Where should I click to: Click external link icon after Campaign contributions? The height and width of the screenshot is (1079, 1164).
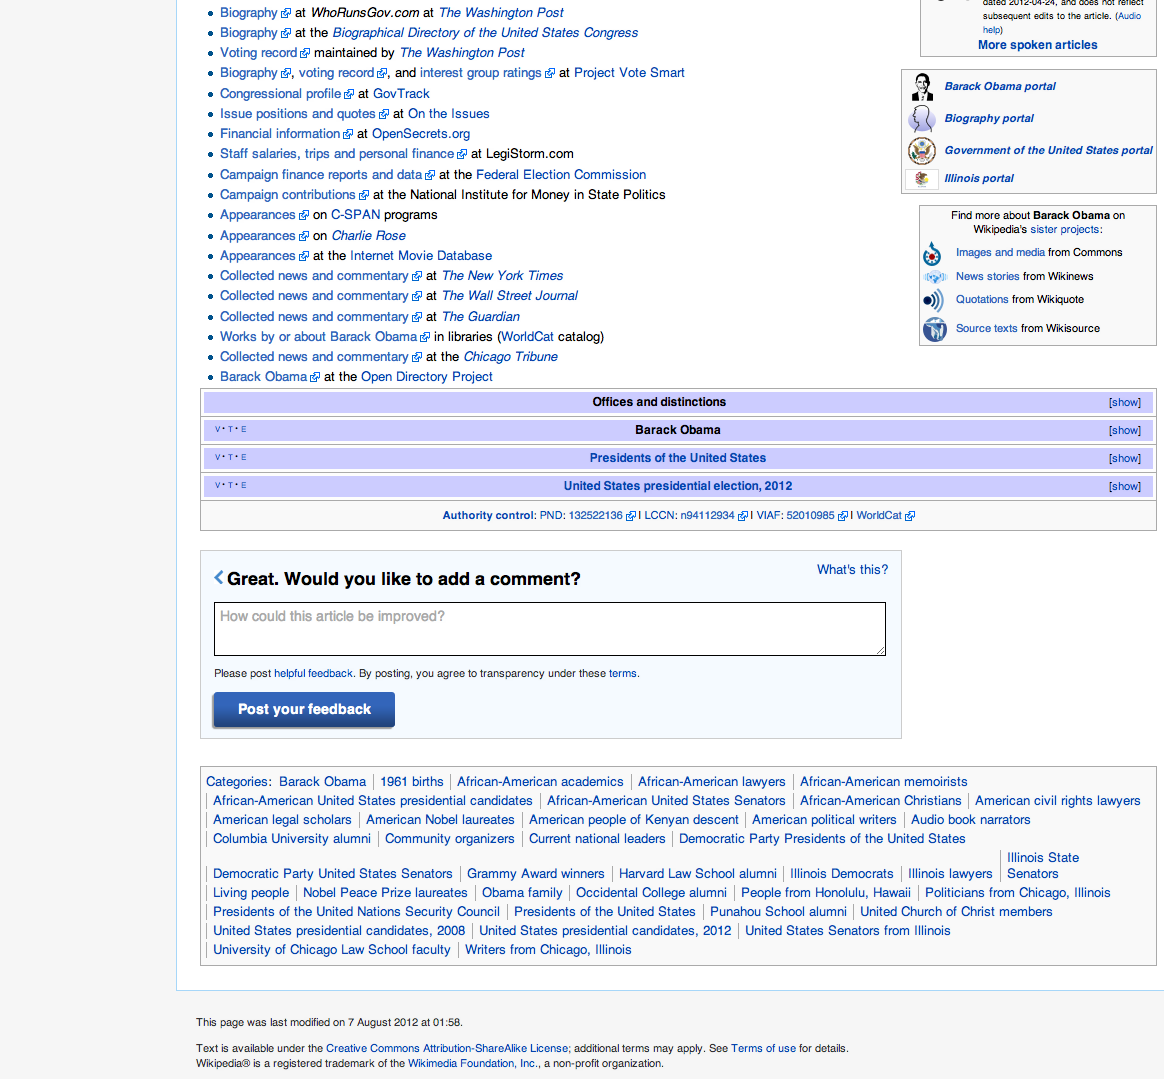click(x=364, y=195)
